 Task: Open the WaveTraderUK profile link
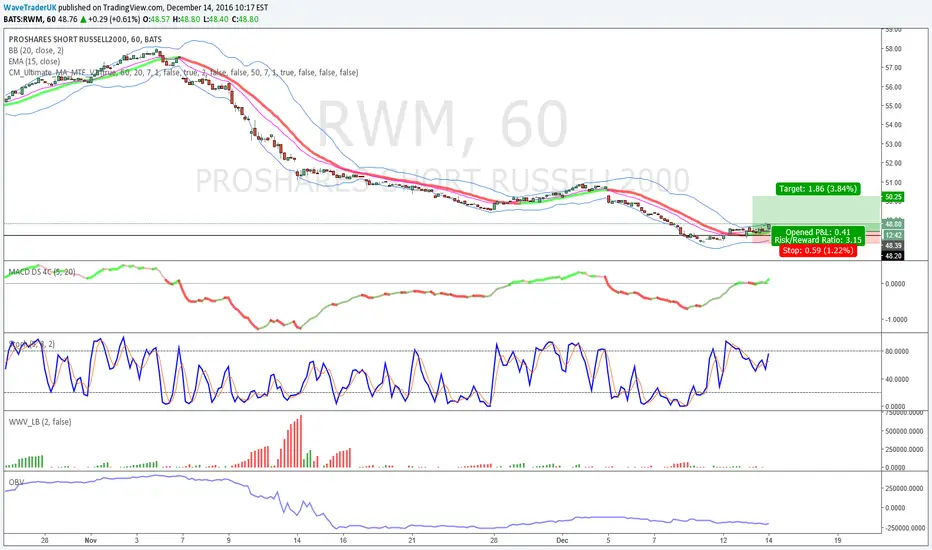tap(30, 8)
